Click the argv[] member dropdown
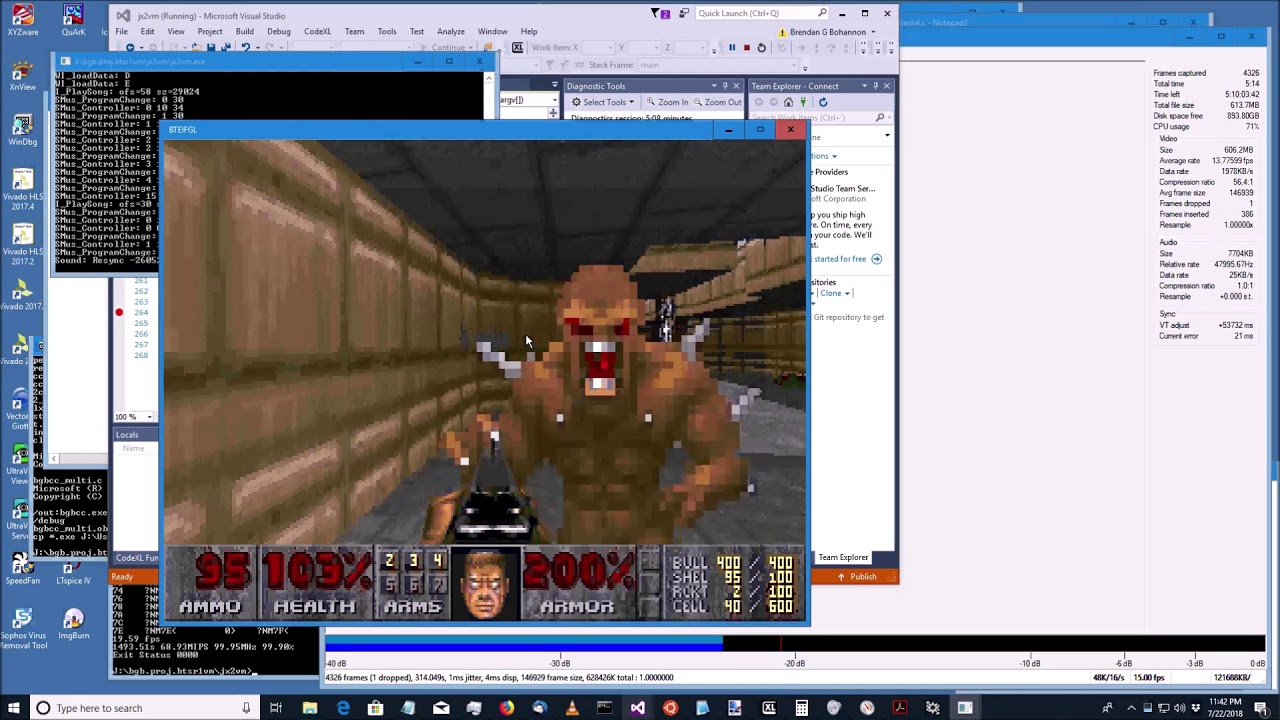 click(527, 100)
